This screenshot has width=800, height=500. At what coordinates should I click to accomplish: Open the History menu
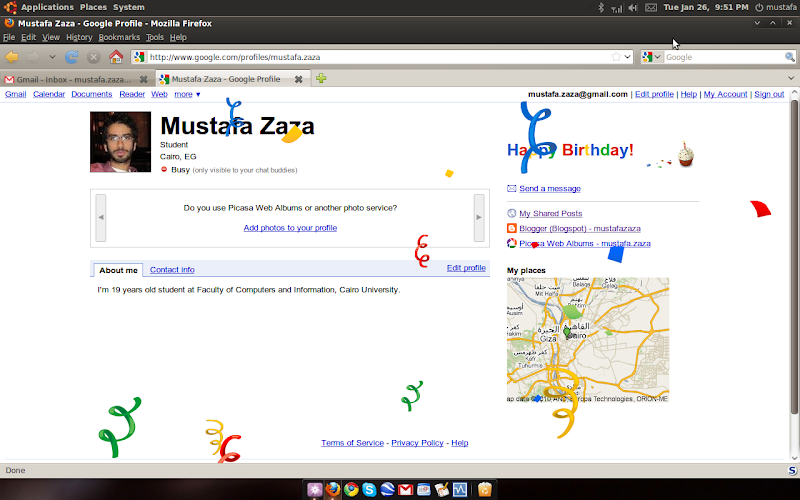click(79, 37)
